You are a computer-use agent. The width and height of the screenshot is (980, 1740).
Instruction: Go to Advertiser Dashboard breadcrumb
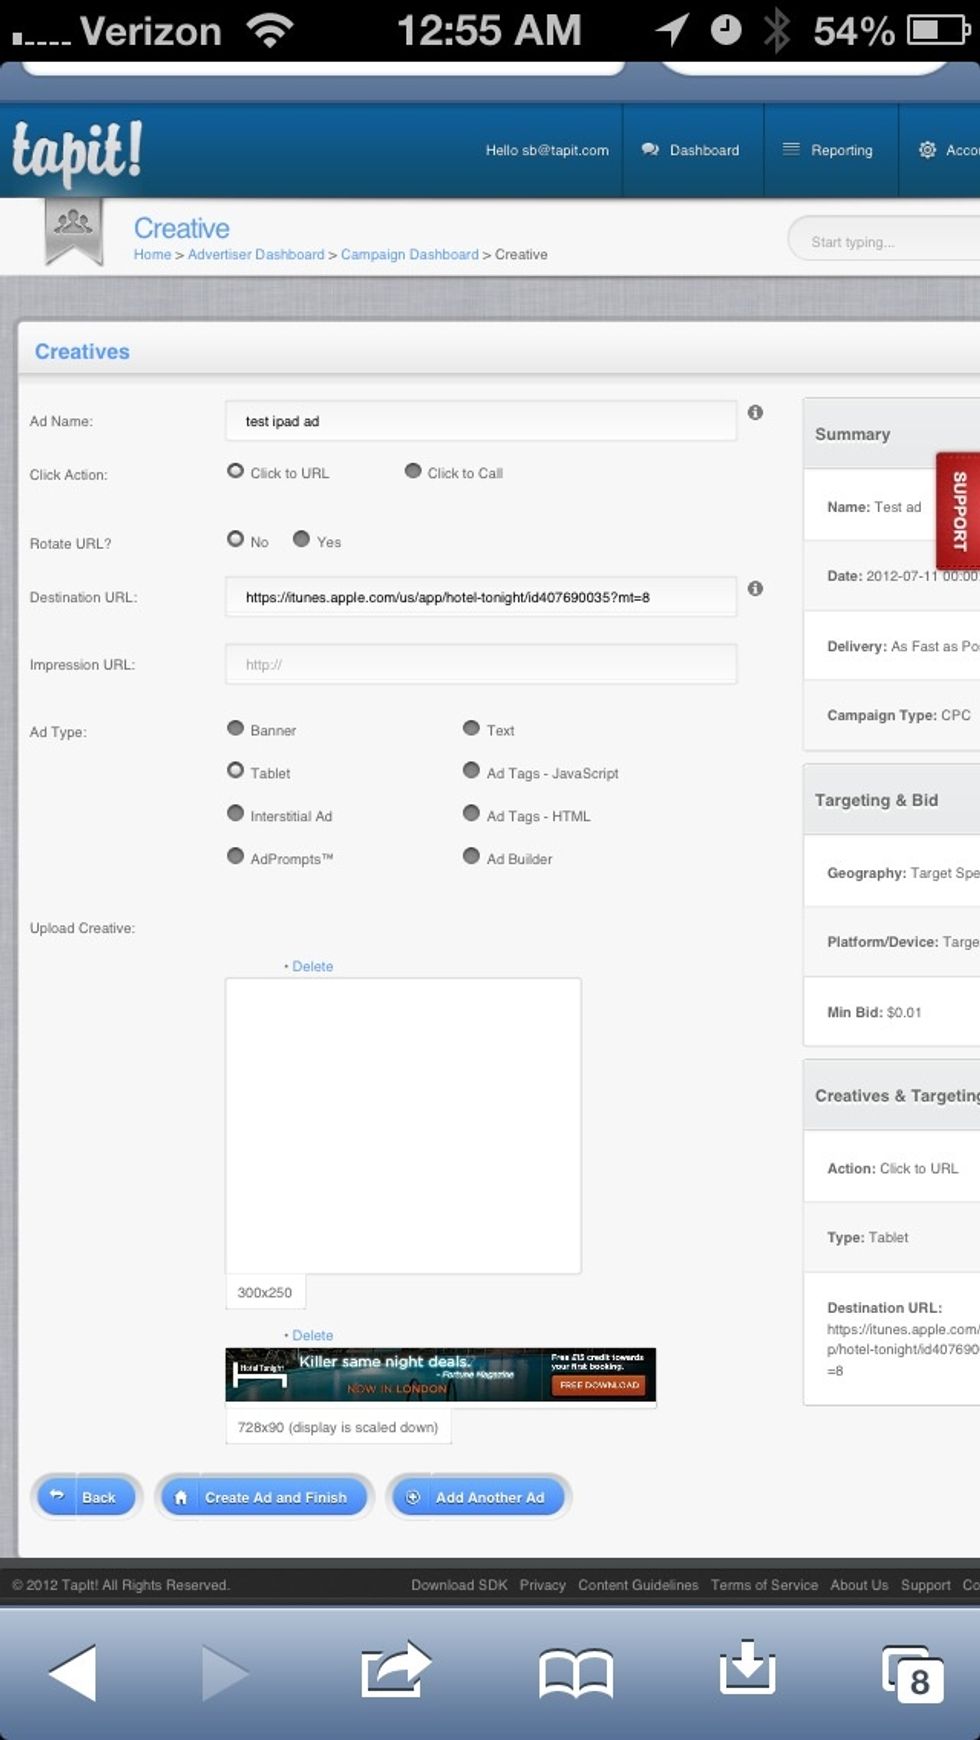[x=256, y=255]
